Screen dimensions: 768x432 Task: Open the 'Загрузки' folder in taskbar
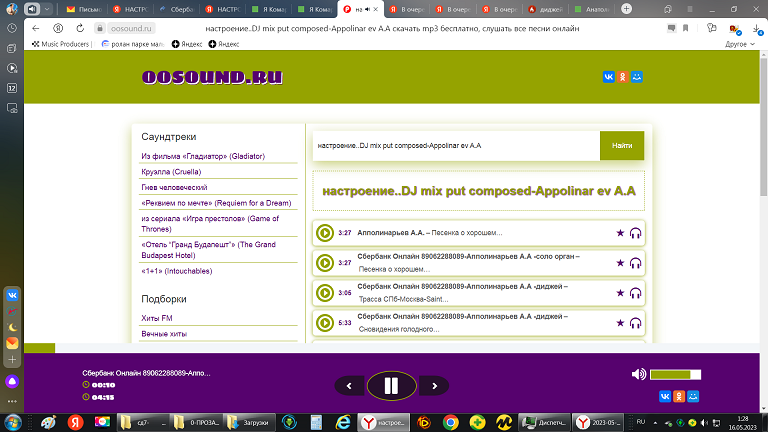249,422
